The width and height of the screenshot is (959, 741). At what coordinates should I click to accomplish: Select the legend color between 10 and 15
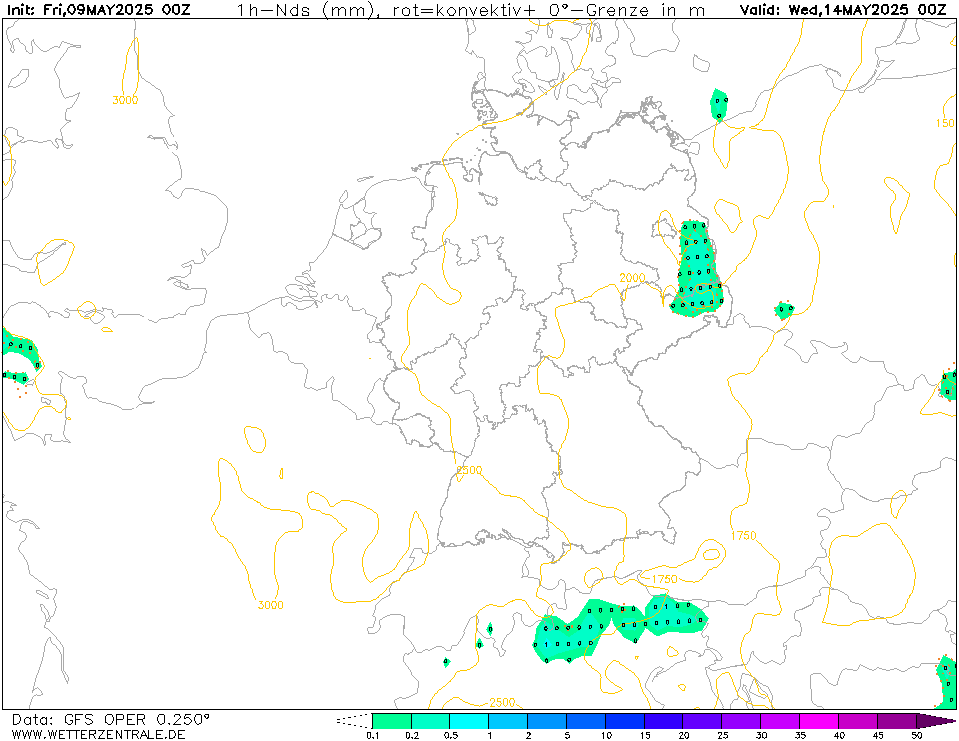click(625, 721)
